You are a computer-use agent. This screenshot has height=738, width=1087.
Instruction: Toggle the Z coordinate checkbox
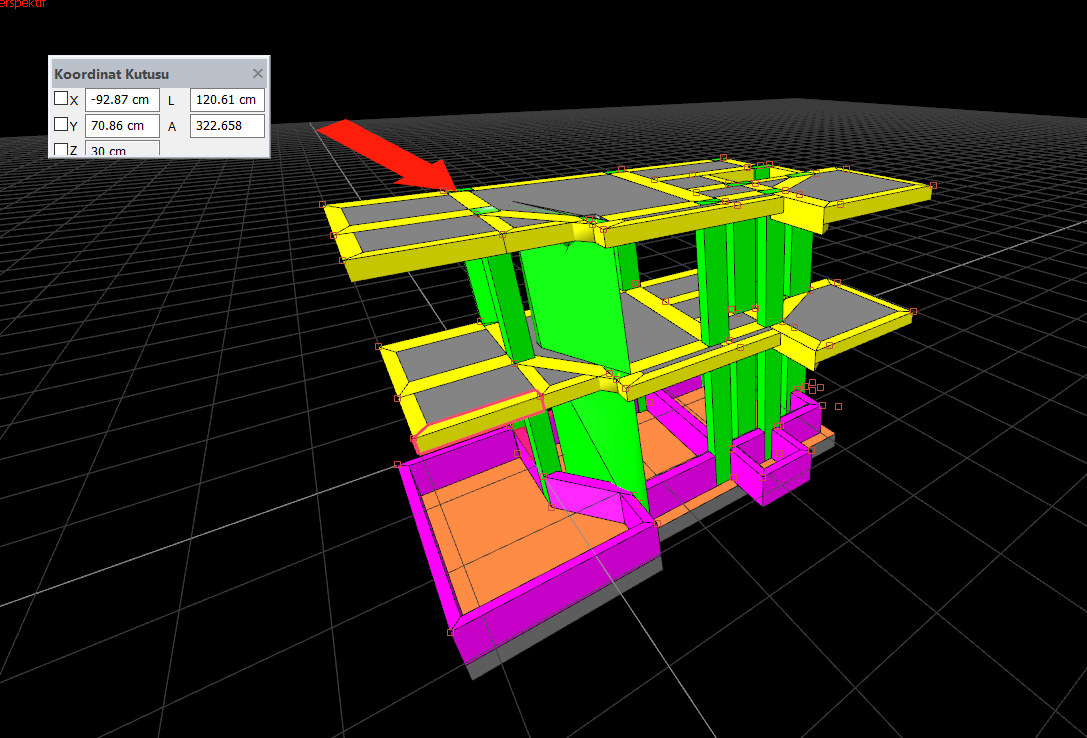[61, 150]
